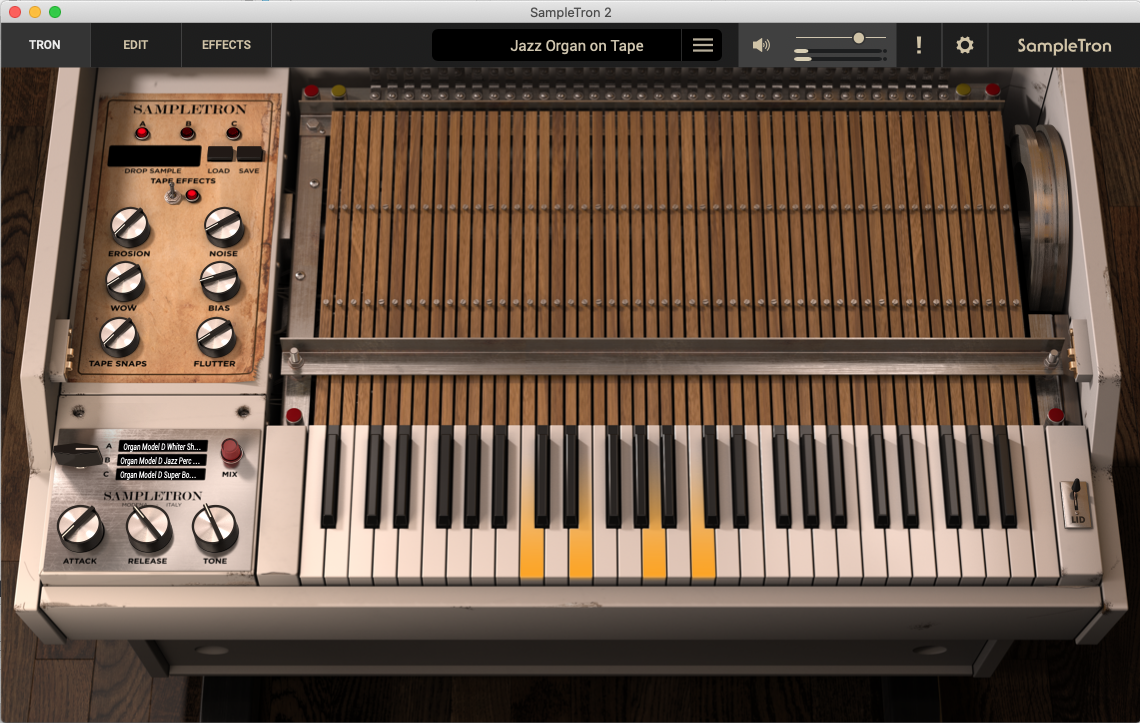Switch to the EFFECTS tab
Screen dimensions: 1140x723
coord(225,44)
